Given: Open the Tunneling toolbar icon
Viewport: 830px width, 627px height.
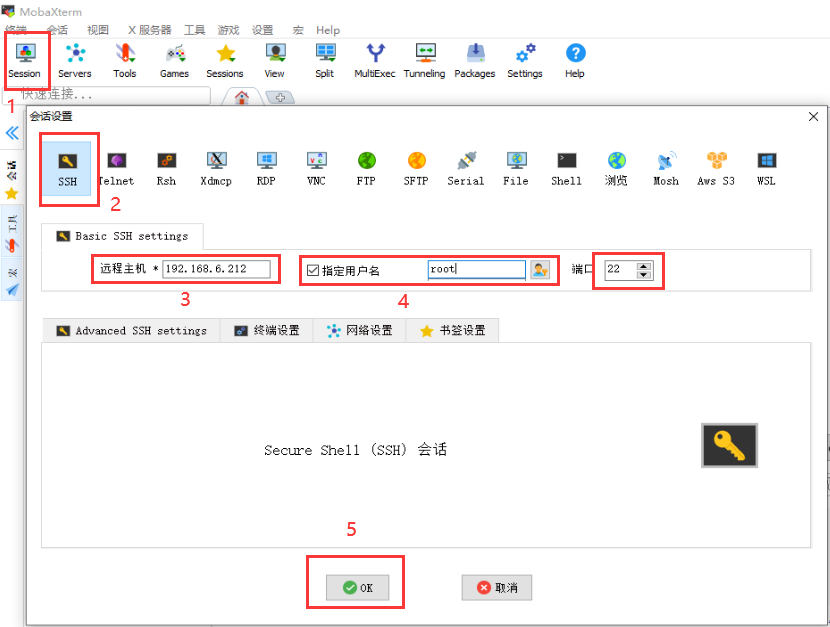Looking at the screenshot, I should pyautogui.click(x=425, y=61).
